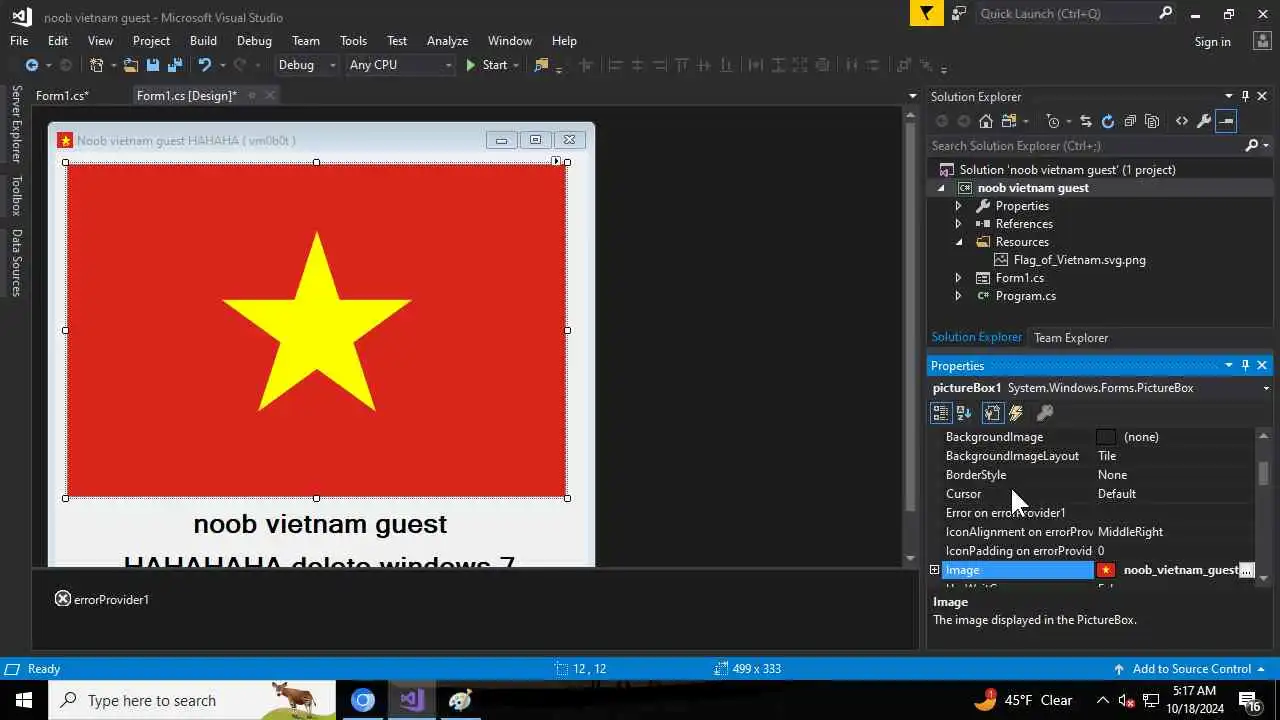The image size is (1280, 720).
Task: Expand the References node
Action: (958, 224)
